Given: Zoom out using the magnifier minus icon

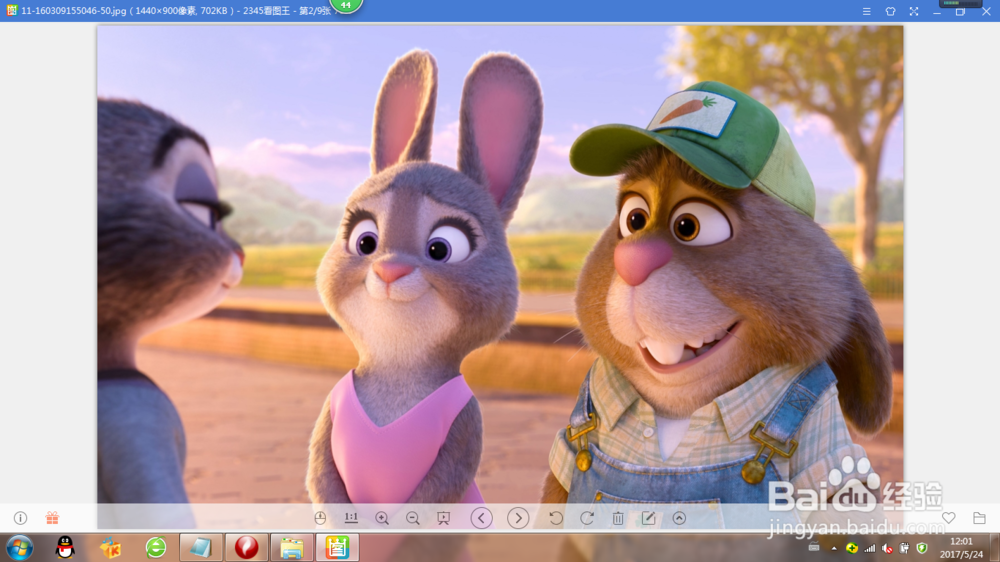Looking at the screenshot, I should click(413, 518).
